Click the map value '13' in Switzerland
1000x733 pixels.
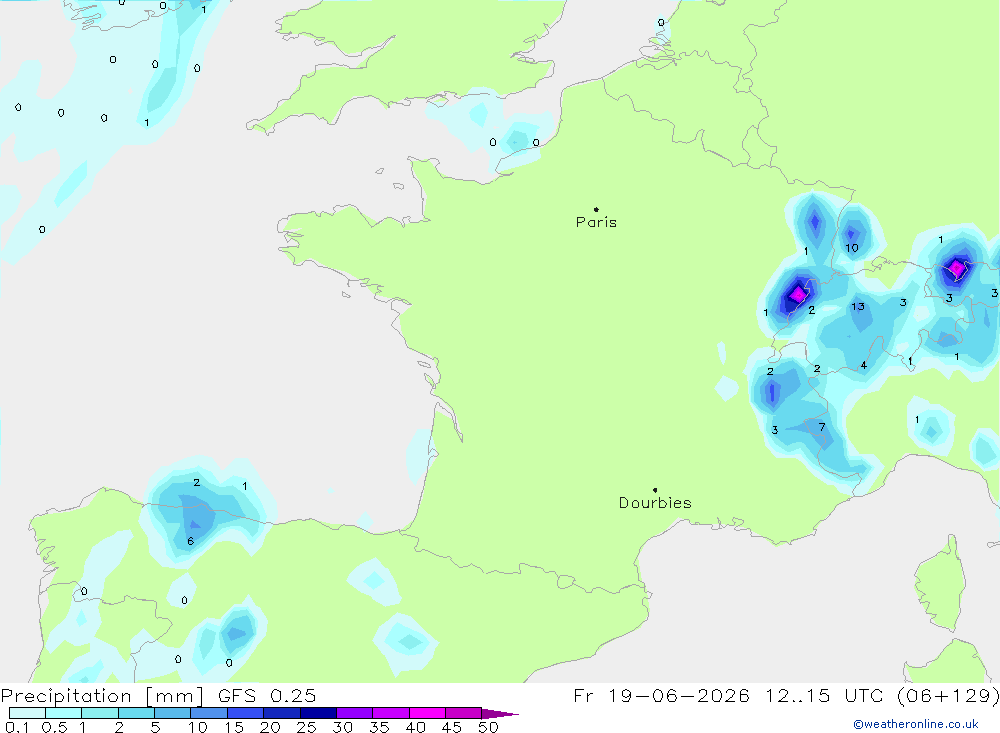coord(858,307)
